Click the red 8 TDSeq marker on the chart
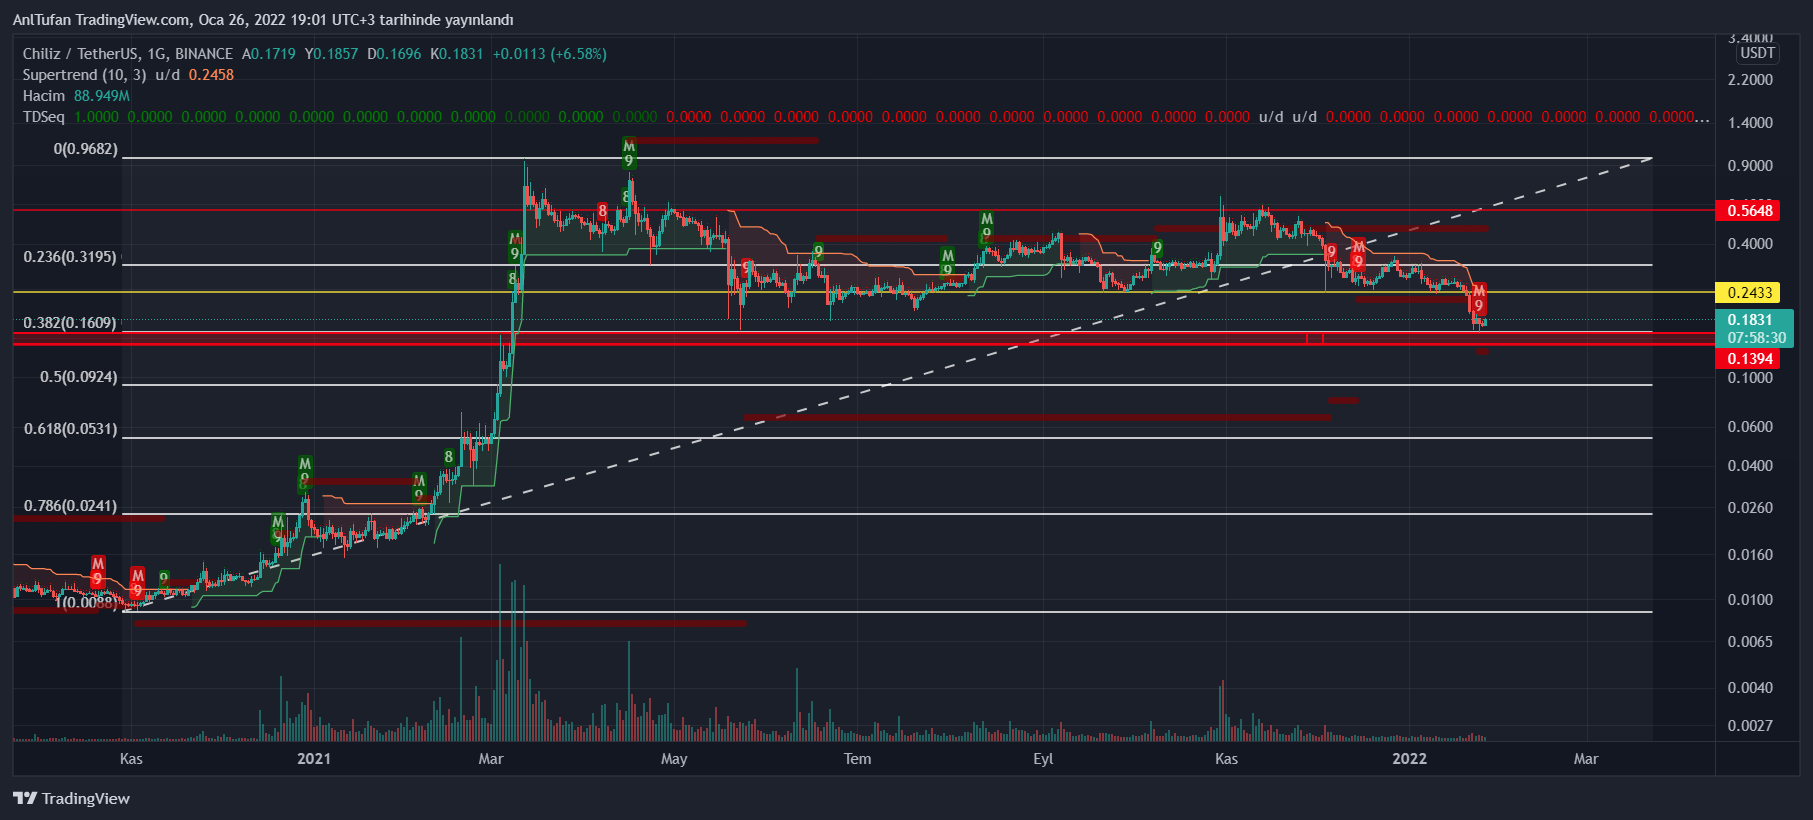 click(602, 211)
